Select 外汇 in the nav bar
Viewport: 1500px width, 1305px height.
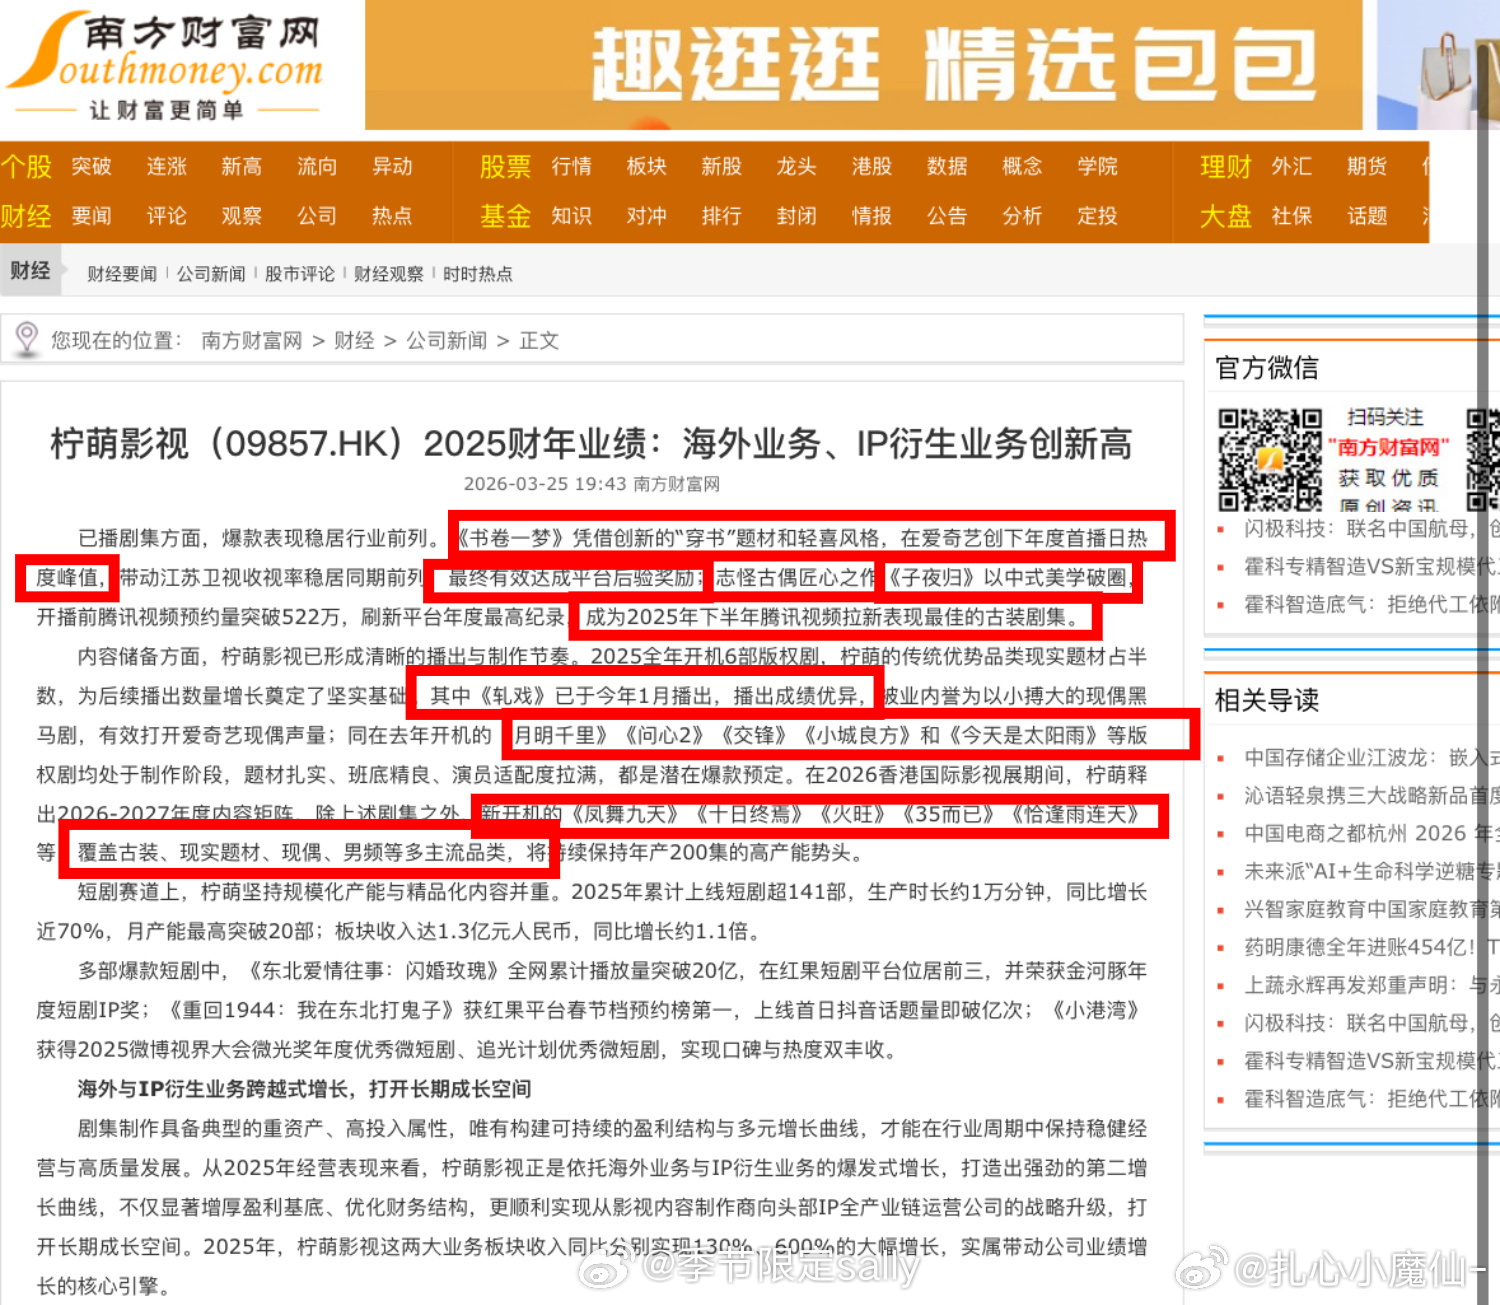1291,166
